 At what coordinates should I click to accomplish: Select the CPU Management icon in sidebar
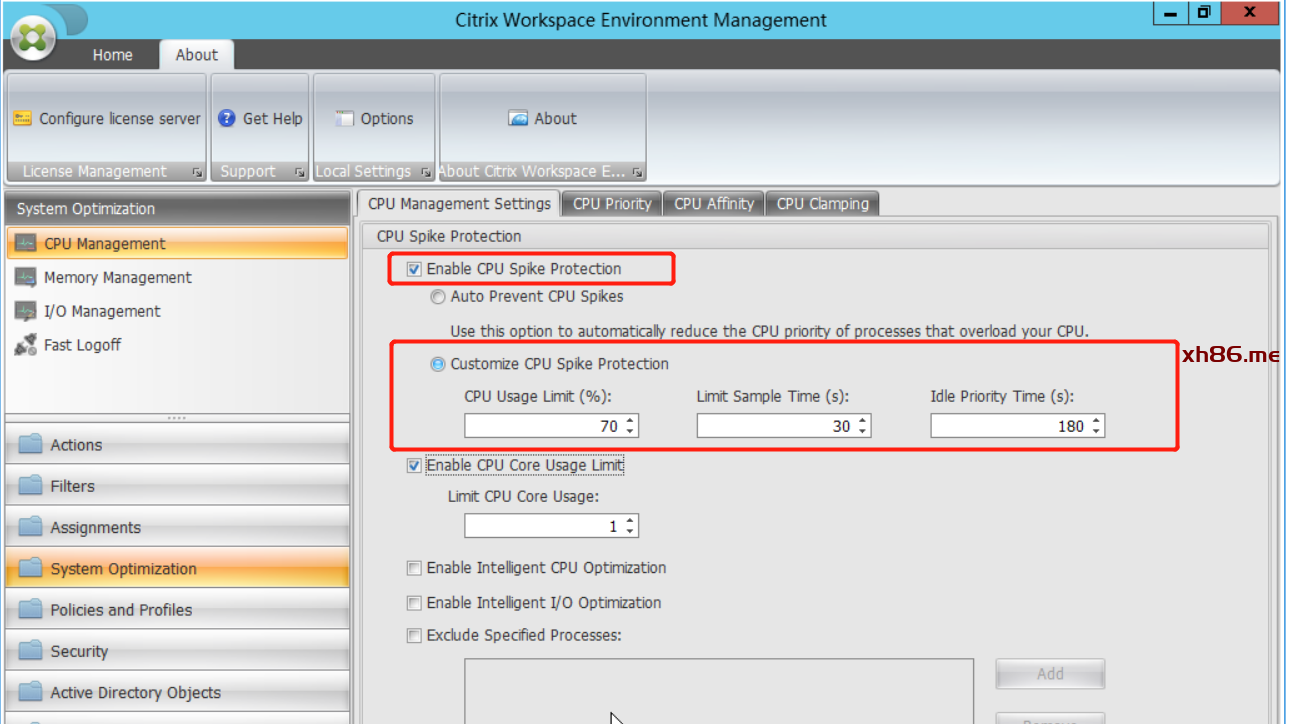click(26, 244)
